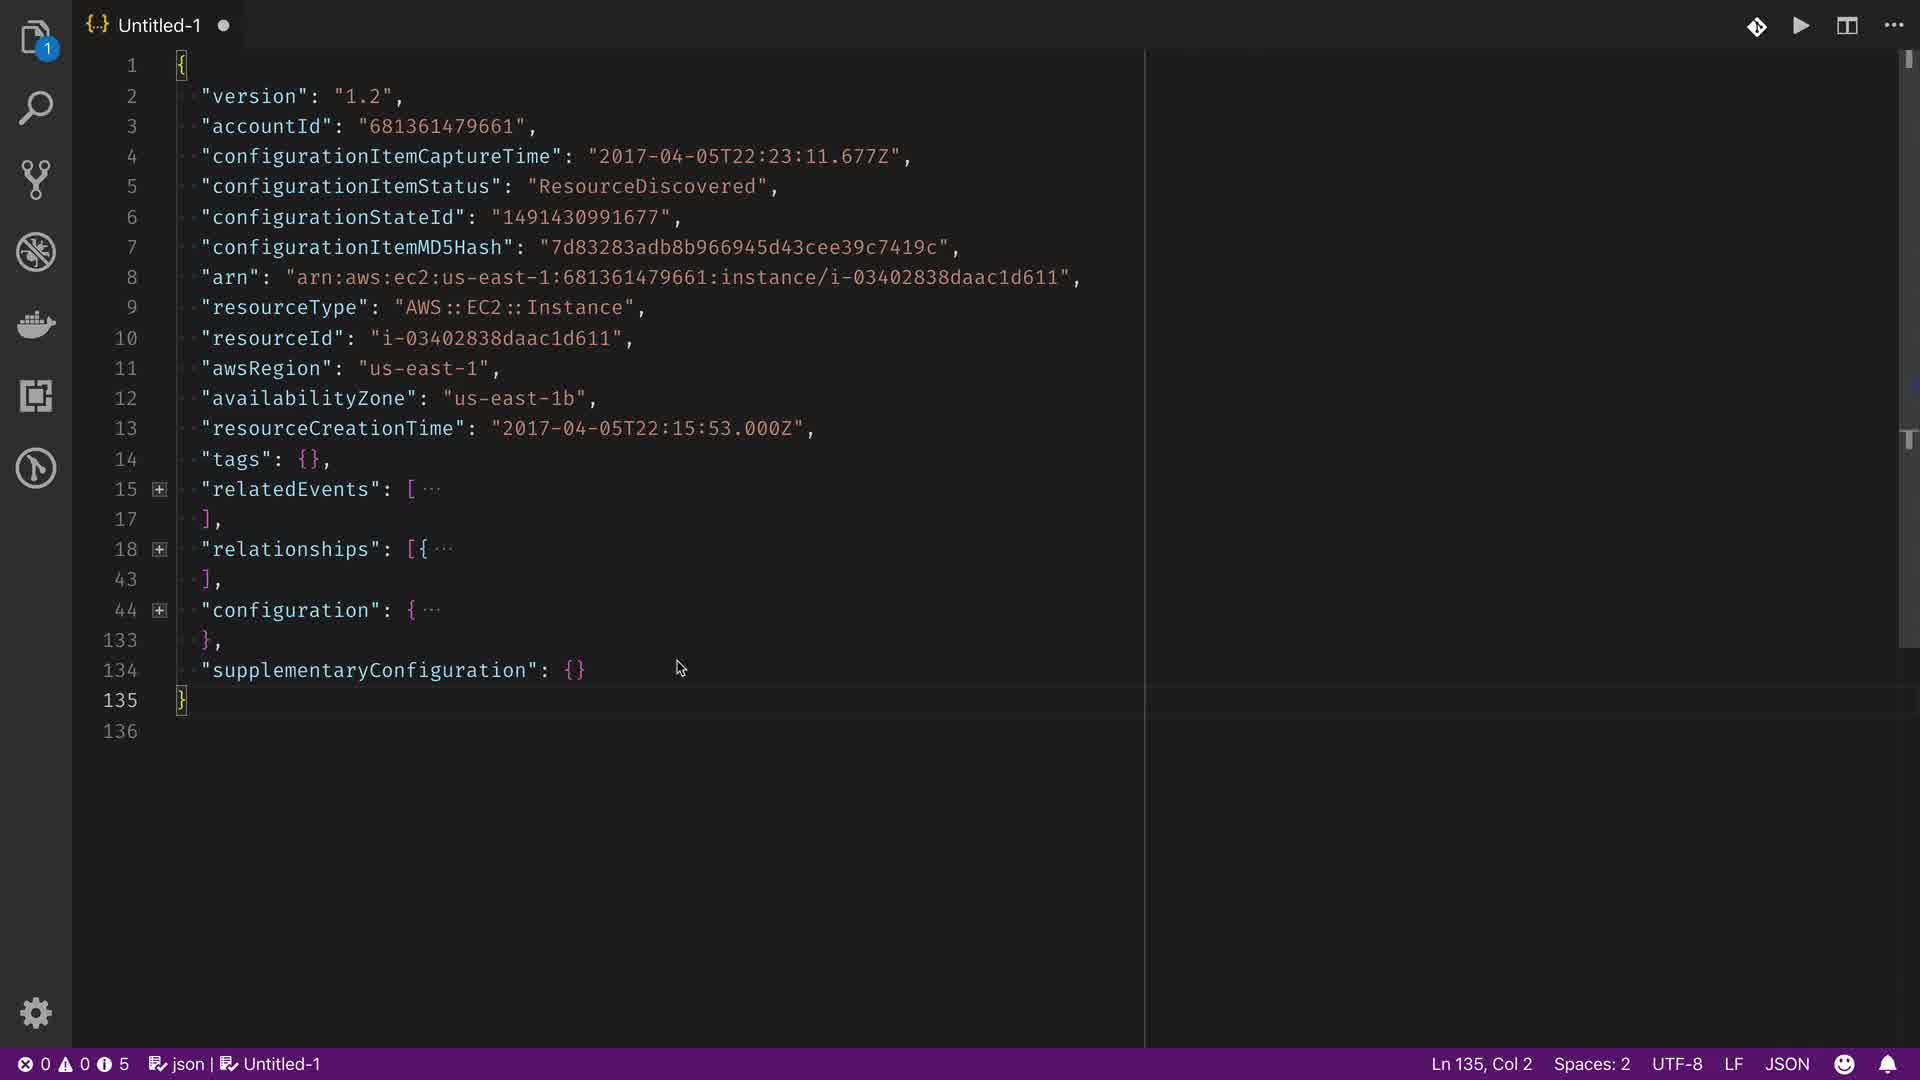This screenshot has width=1920, height=1080.
Task: Open the Debug view icon
Action: coord(36,252)
